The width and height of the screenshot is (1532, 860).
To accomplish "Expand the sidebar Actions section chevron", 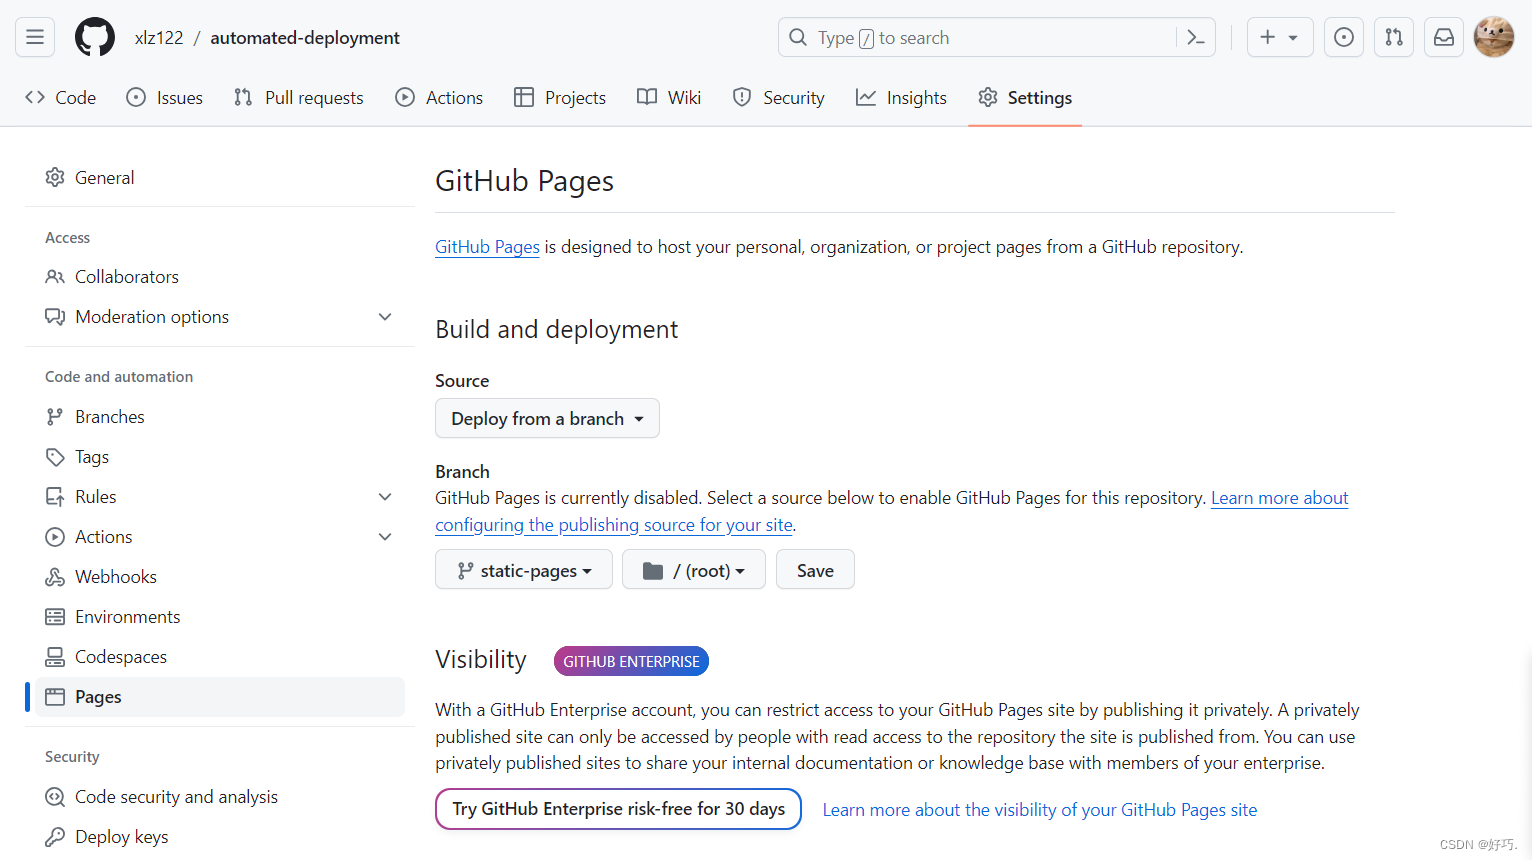I will click(x=385, y=537).
